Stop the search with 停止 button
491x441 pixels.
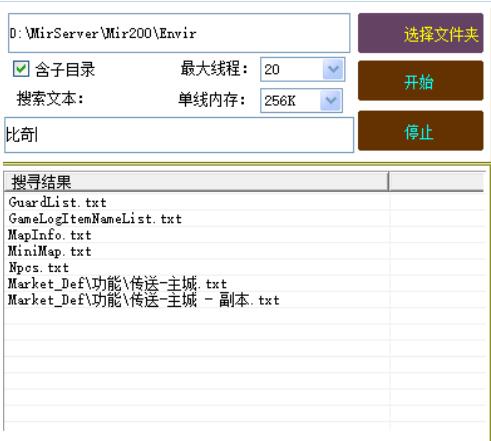coord(420,131)
